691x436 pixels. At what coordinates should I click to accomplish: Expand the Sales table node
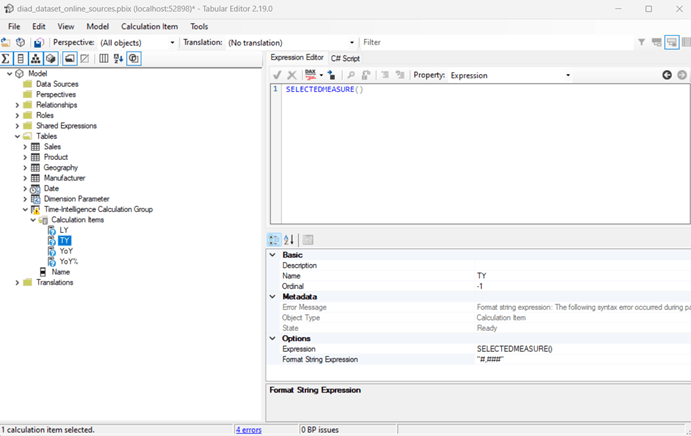25,147
